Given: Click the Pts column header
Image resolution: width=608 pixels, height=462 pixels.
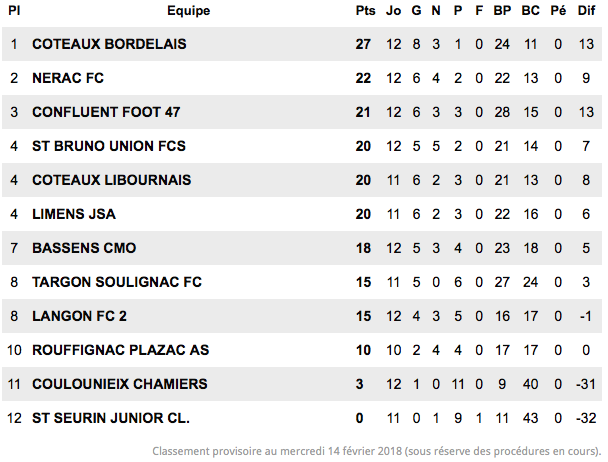Looking at the screenshot, I should (x=365, y=10).
